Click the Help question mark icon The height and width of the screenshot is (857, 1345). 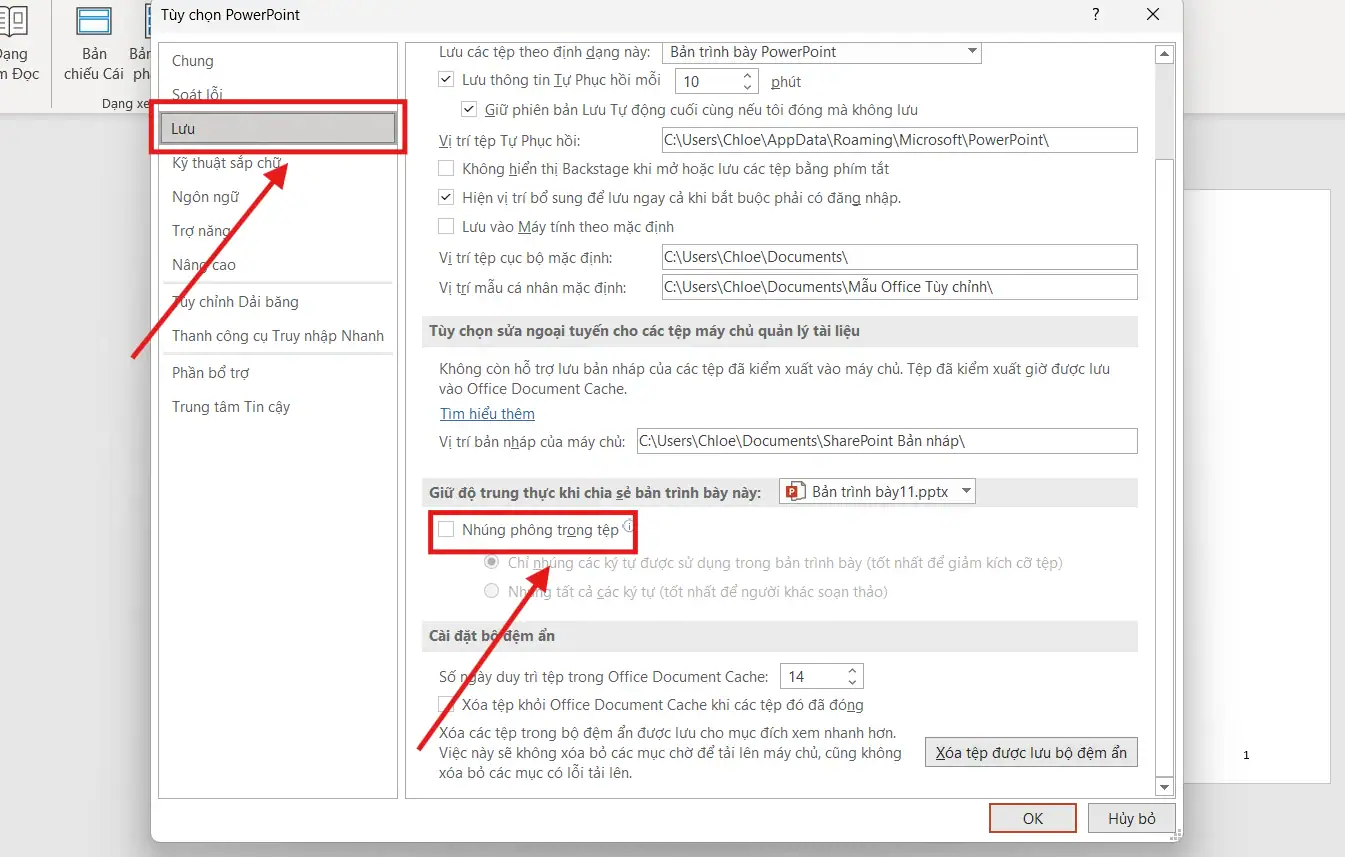coord(1096,15)
